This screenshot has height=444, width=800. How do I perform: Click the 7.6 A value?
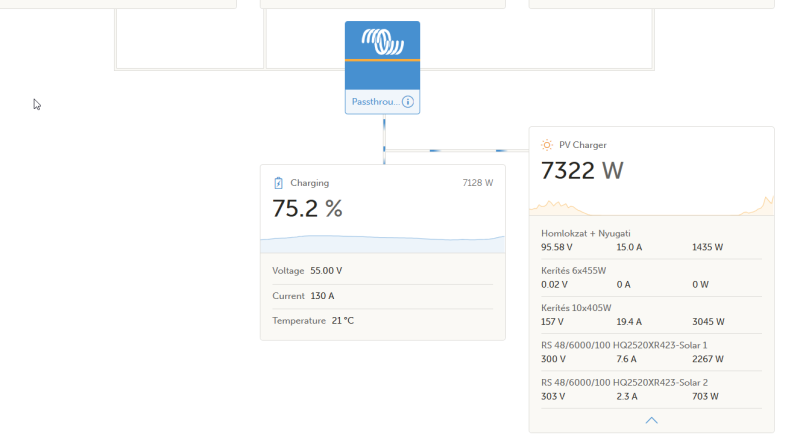coord(626,359)
